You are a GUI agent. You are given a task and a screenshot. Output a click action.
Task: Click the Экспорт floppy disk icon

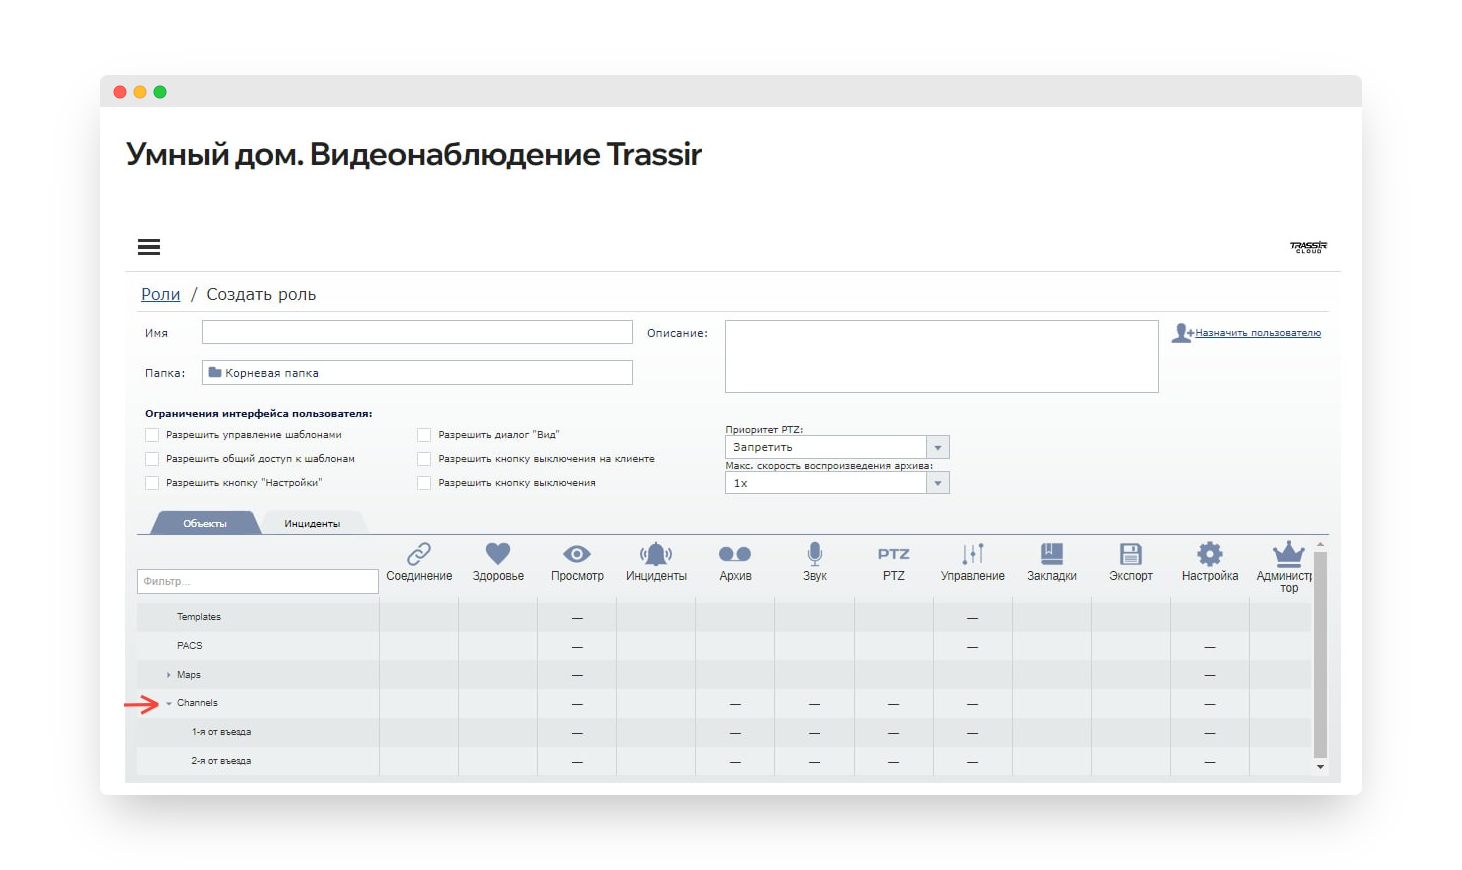pyautogui.click(x=1131, y=554)
